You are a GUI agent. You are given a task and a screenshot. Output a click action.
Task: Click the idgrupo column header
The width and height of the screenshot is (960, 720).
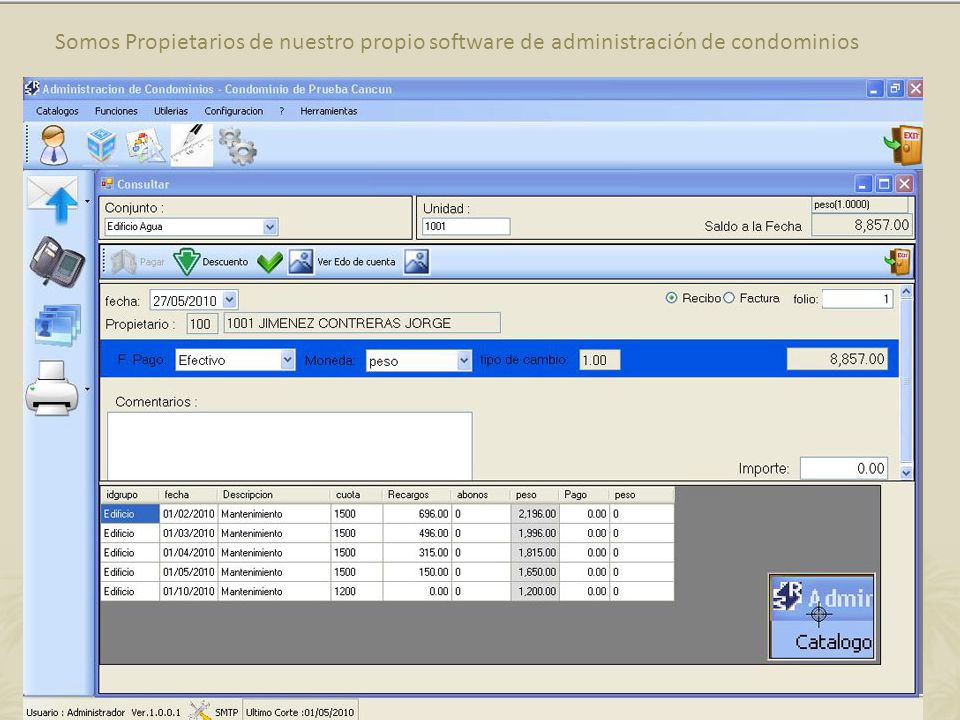[x=130, y=495]
